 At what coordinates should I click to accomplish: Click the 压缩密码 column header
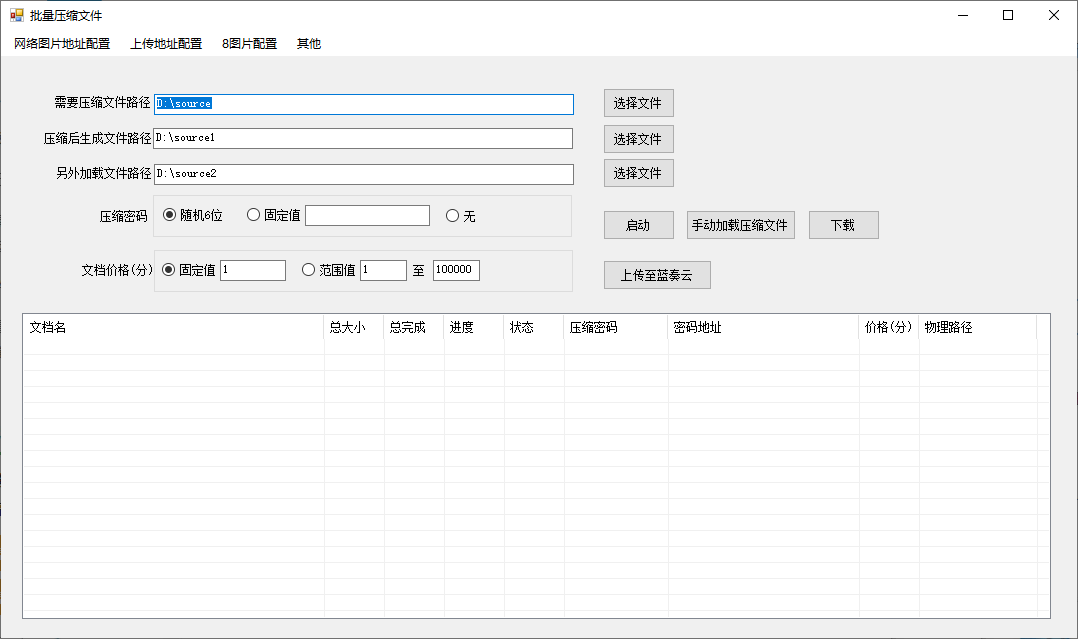615,327
